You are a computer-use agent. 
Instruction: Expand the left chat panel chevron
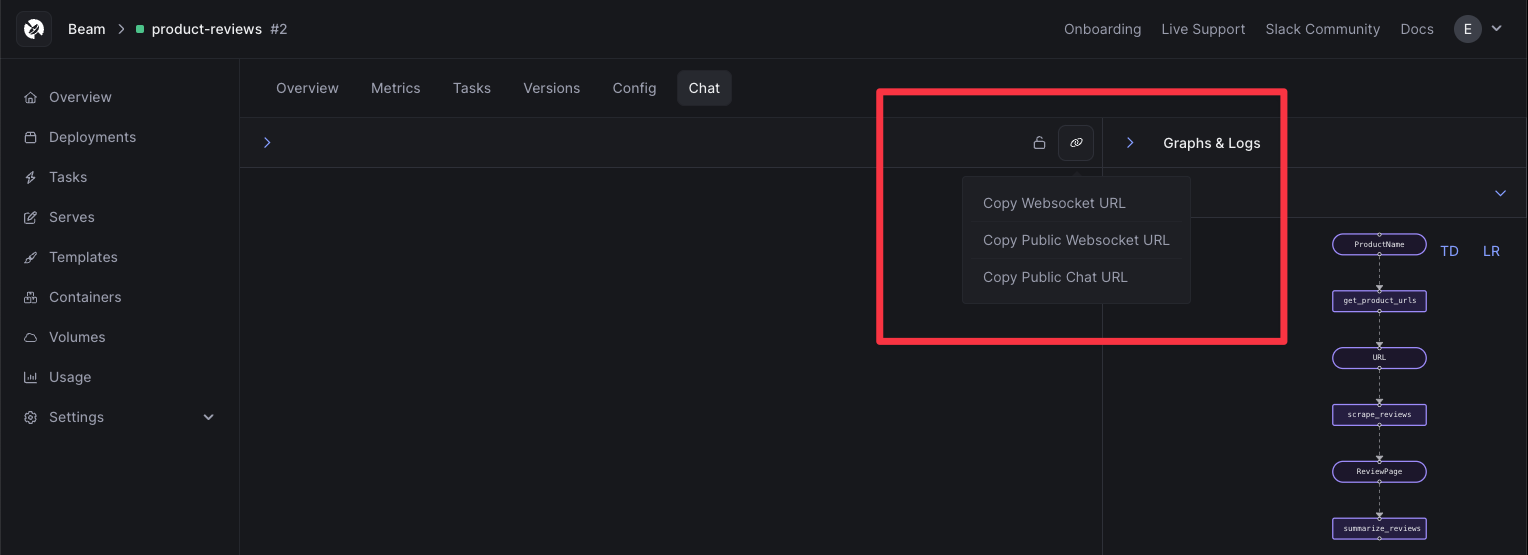click(267, 143)
